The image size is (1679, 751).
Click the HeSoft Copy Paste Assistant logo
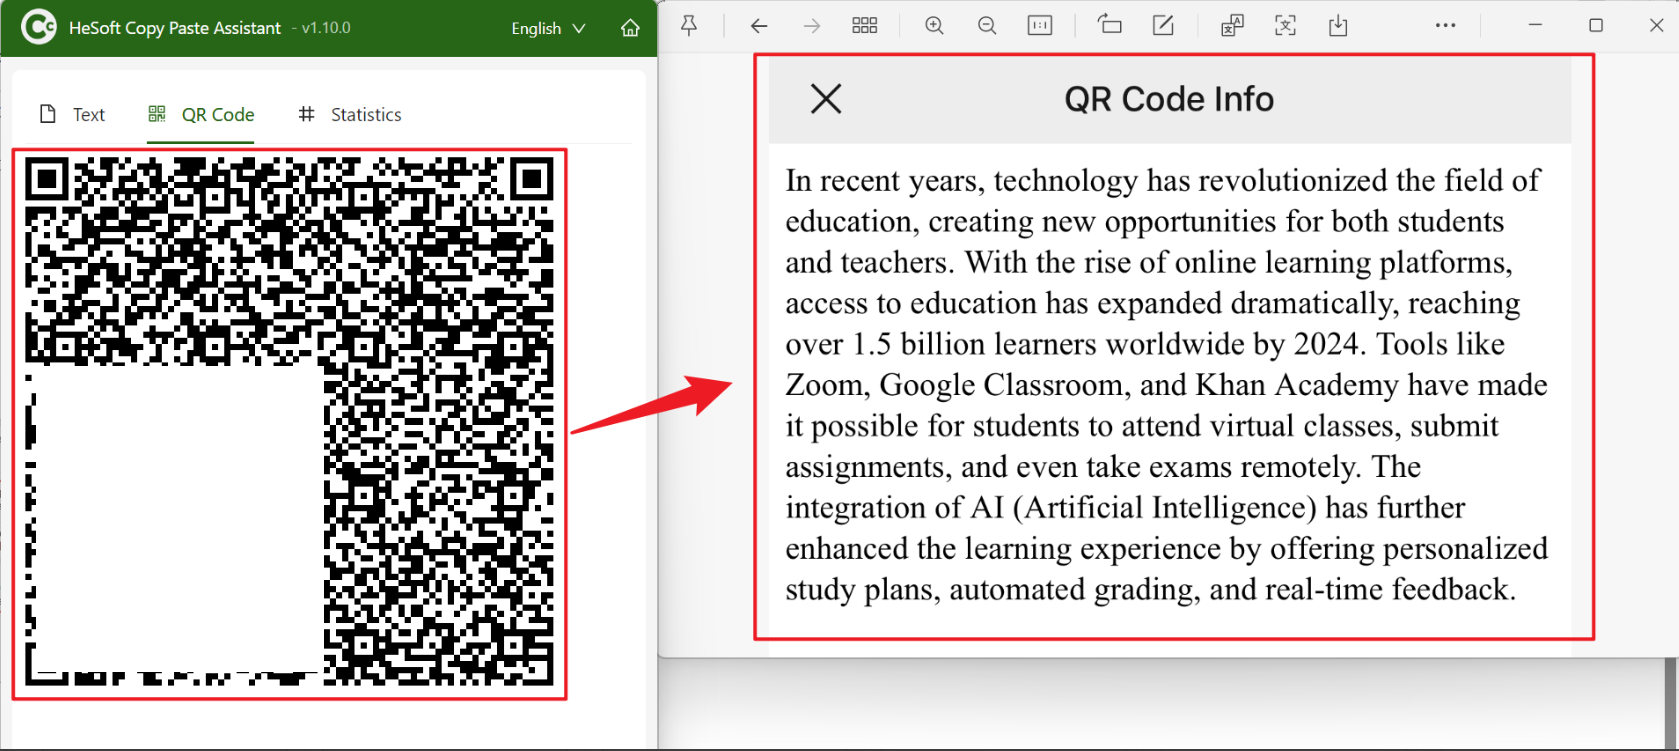[x=39, y=27]
